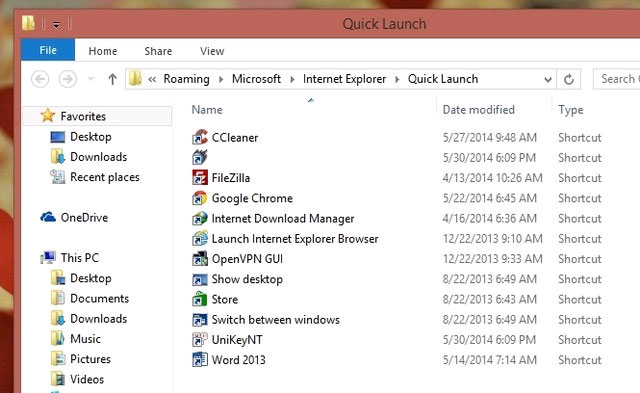Click the date 12/22/2013 9:10 AM

click(x=493, y=239)
